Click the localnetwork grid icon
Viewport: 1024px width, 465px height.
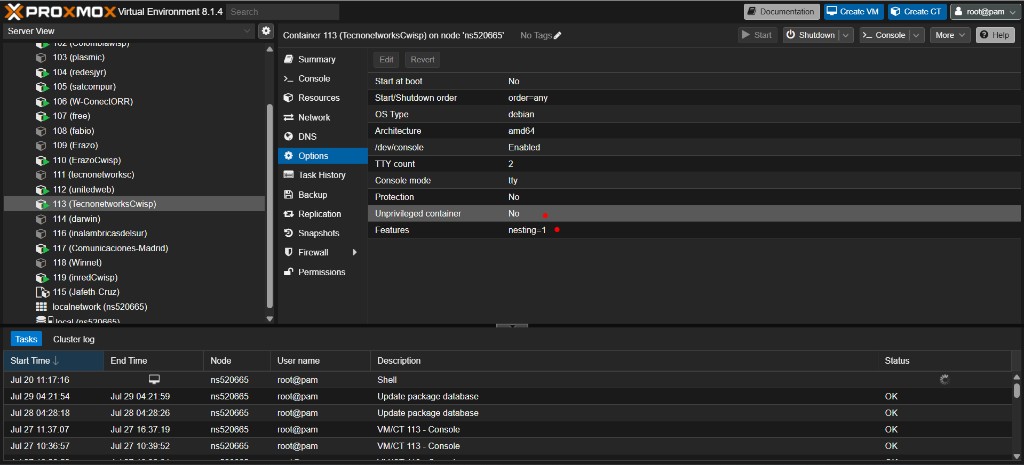[x=42, y=306]
